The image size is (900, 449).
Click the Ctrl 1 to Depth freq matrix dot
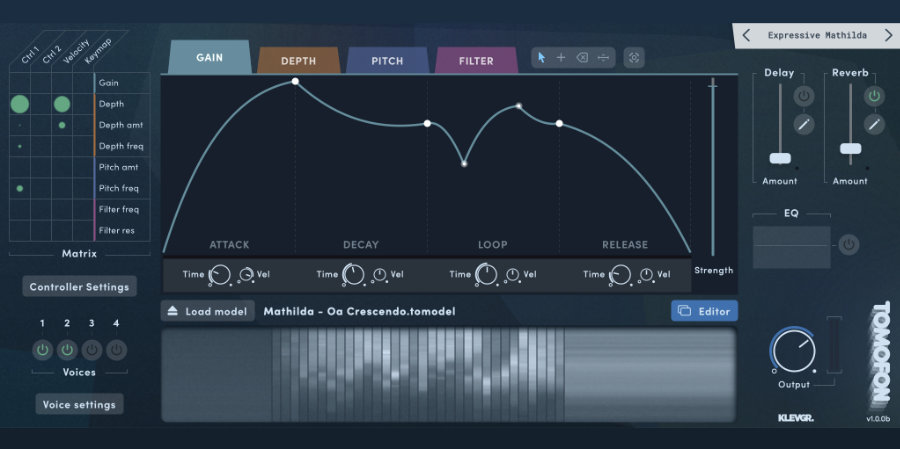pyautogui.click(x=20, y=146)
